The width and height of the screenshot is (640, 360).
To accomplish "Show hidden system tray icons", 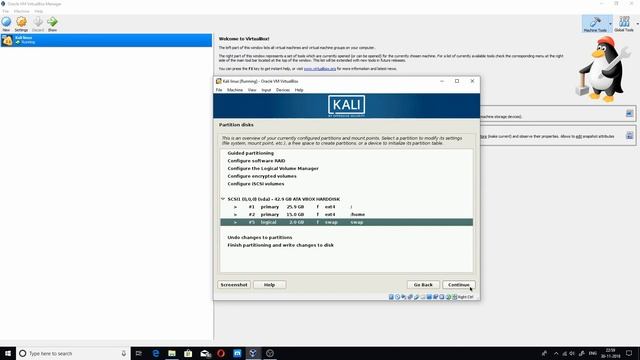I will click(556, 353).
